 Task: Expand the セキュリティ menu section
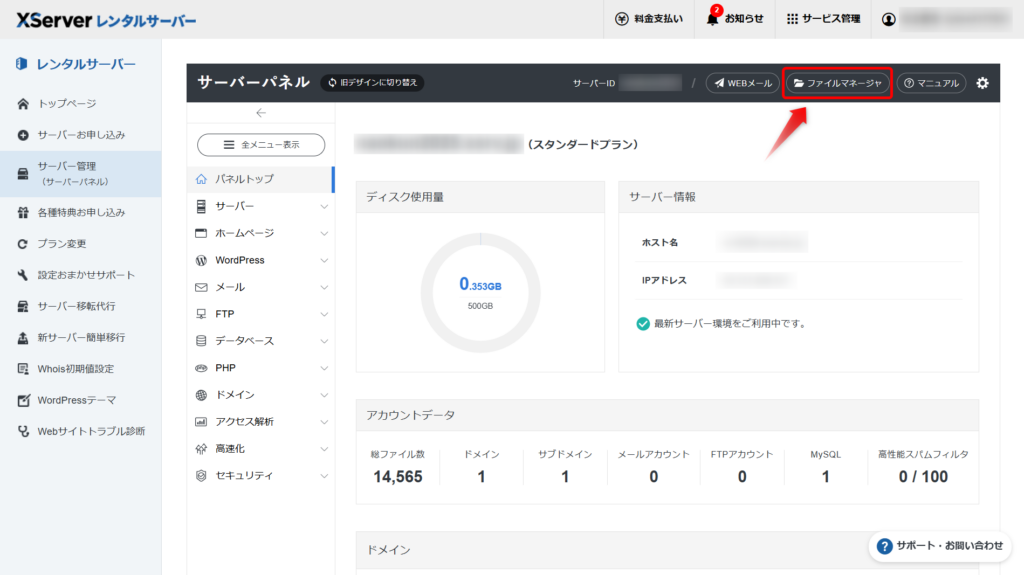[324, 476]
